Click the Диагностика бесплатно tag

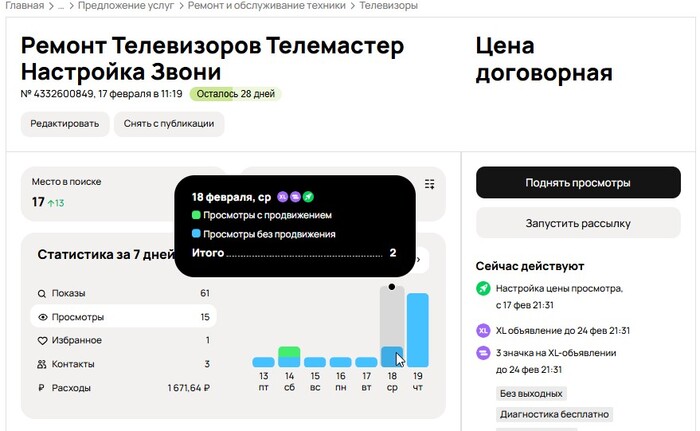pyautogui.click(x=554, y=414)
